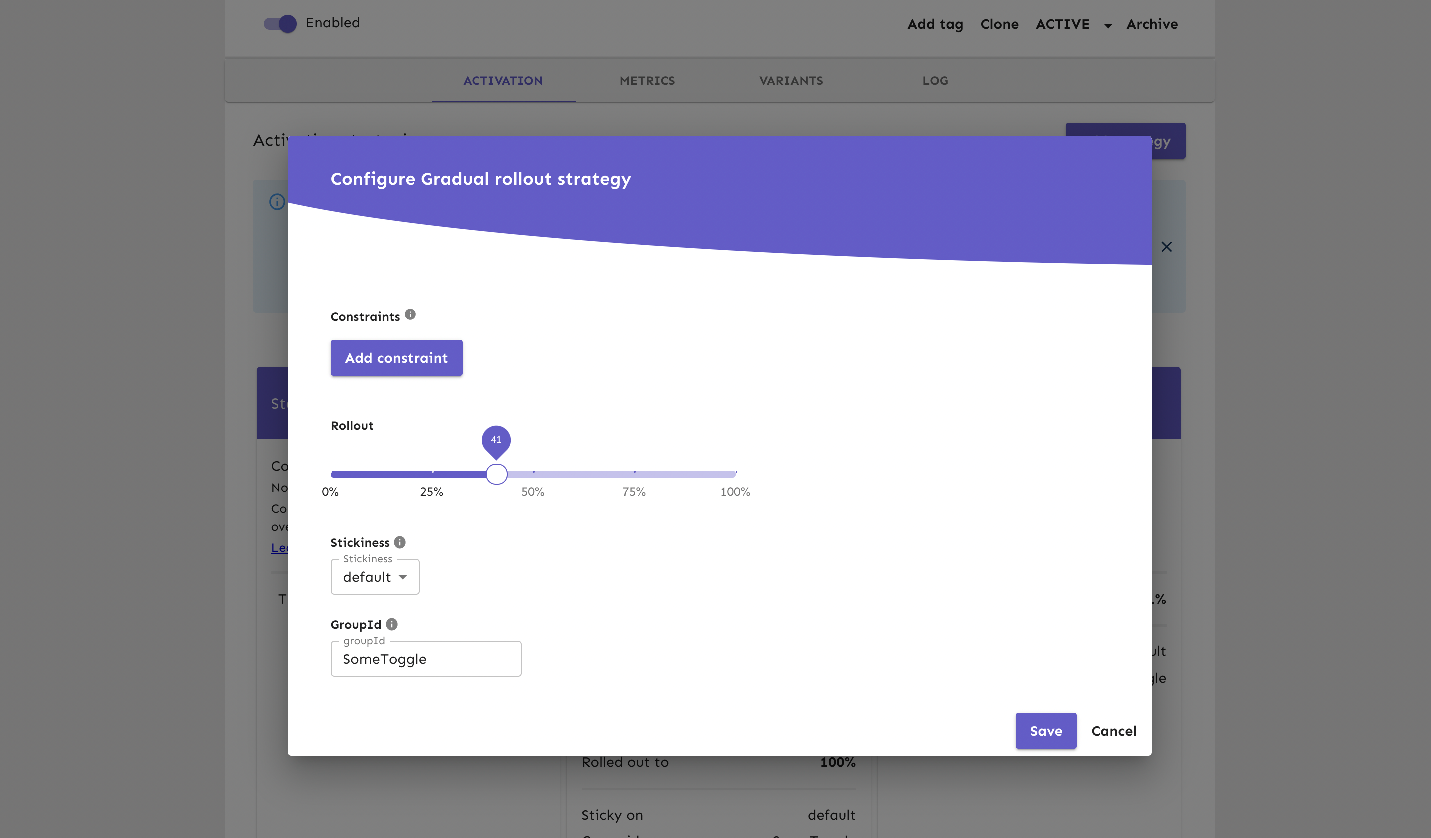The width and height of the screenshot is (1431, 838).
Task: Click the rollout slider handle at 41
Action: click(497, 474)
